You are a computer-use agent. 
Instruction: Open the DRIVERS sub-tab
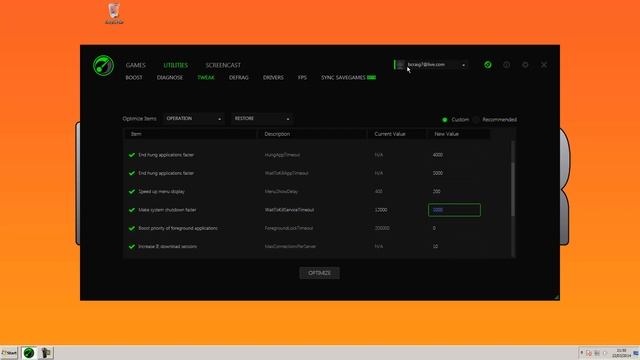273,78
